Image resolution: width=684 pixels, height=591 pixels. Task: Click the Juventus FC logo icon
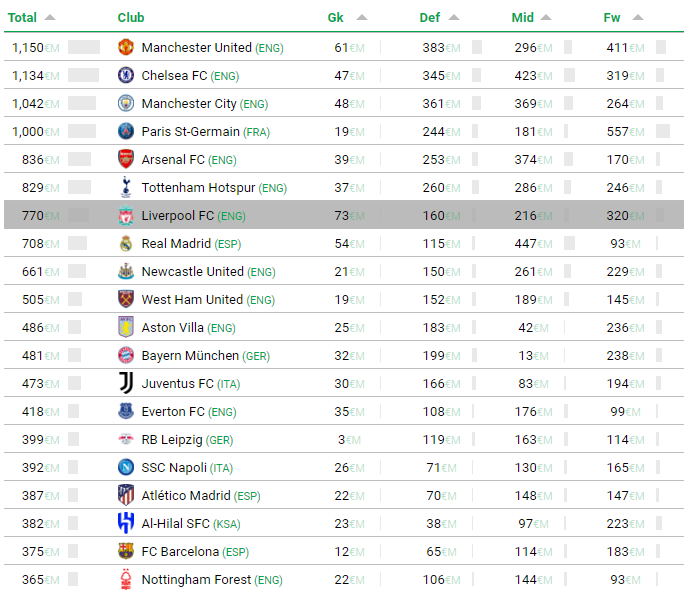click(126, 383)
